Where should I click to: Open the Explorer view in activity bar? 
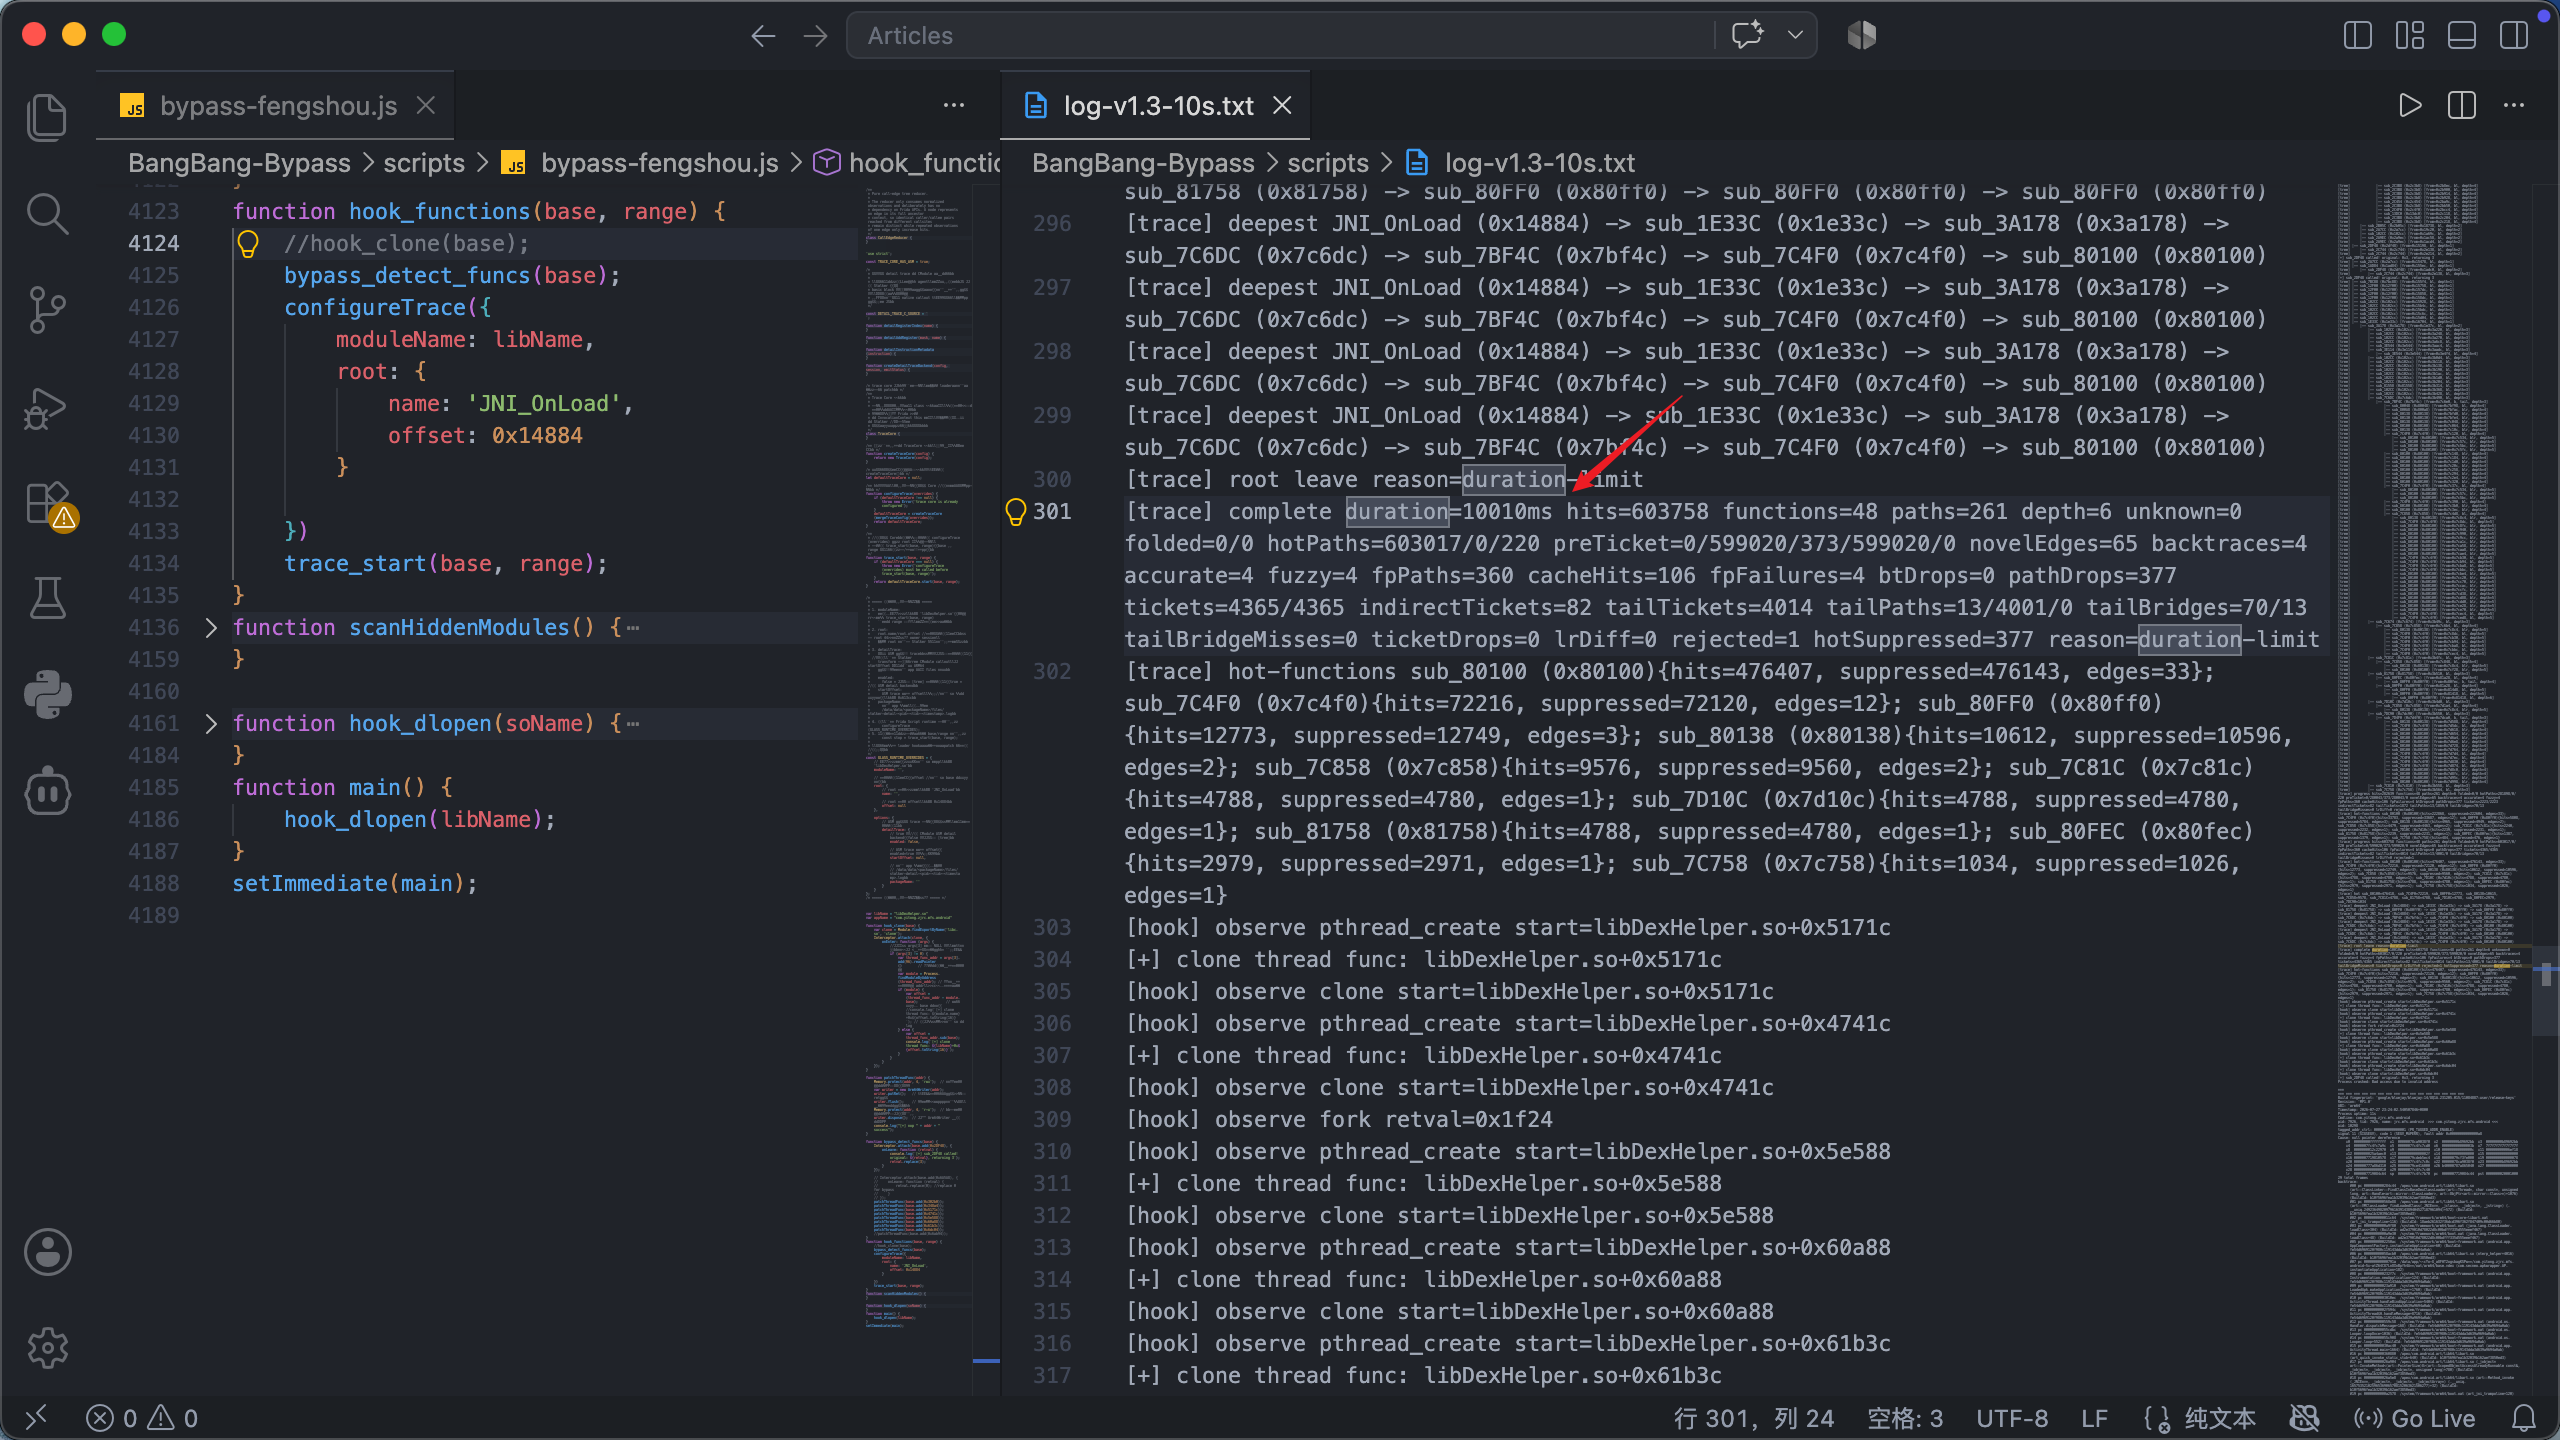[47, 118]
